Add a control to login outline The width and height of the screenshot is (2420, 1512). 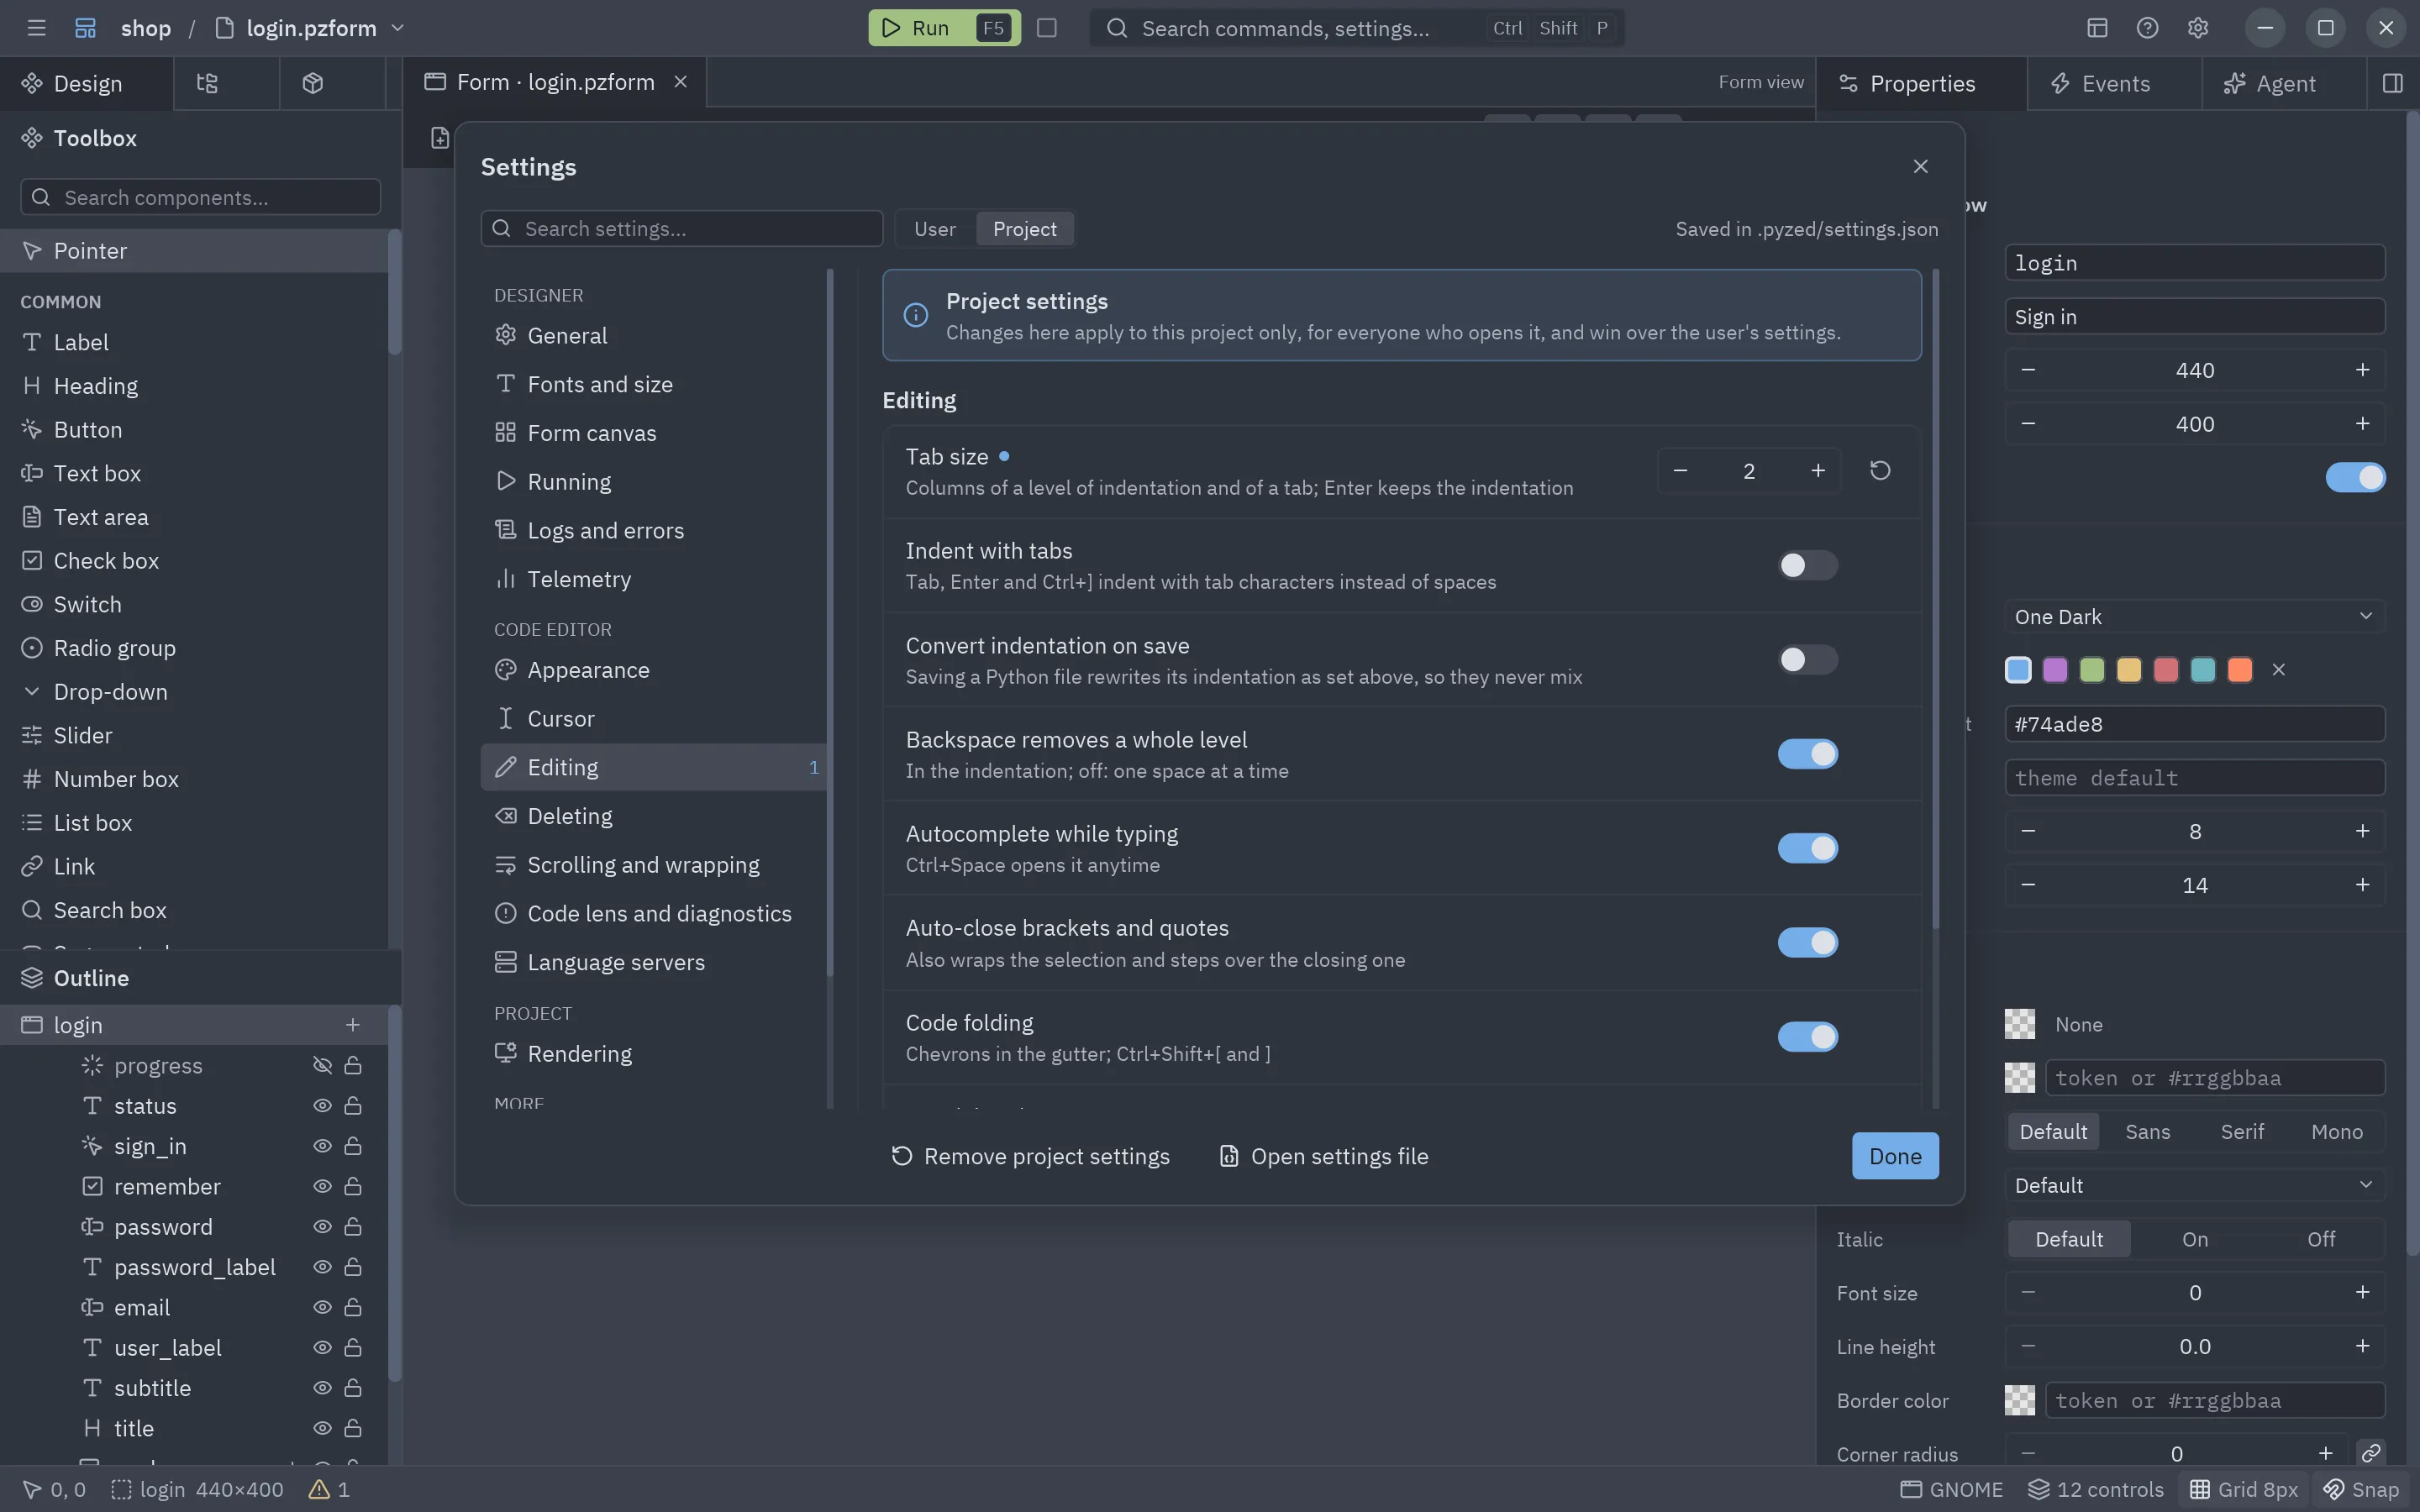click(352, 1025)
